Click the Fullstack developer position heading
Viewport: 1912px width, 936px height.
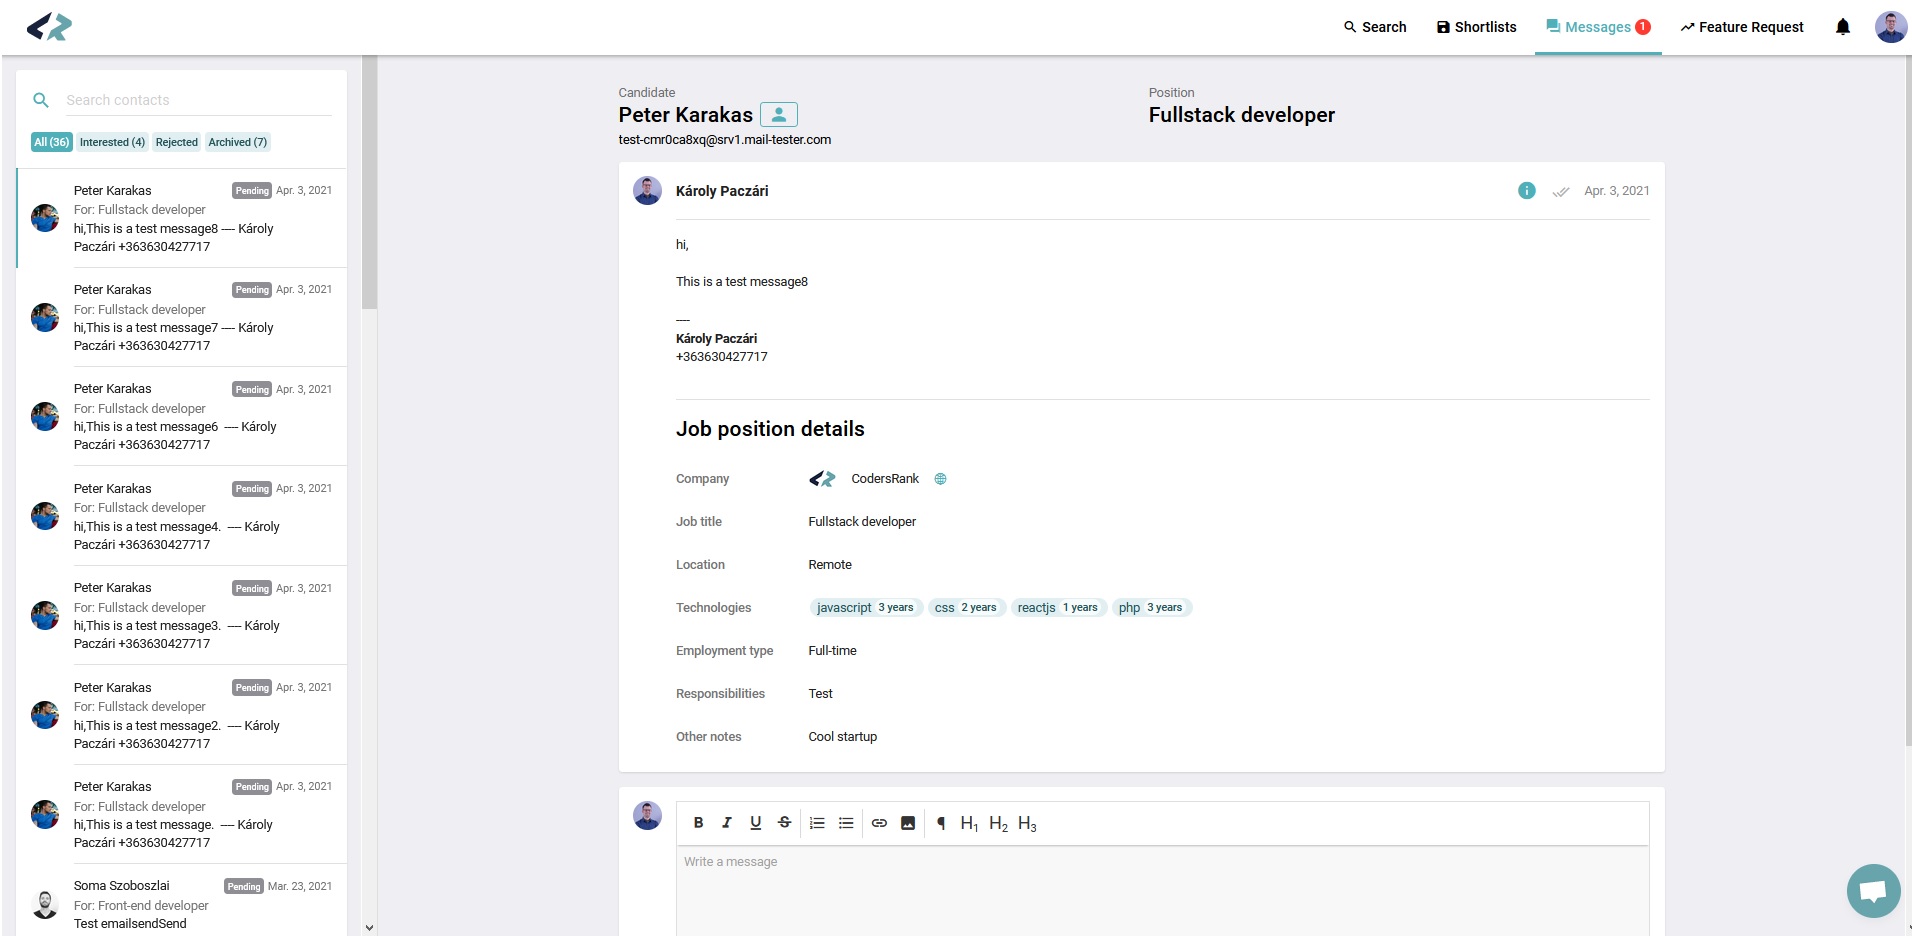pos(1241,115)
